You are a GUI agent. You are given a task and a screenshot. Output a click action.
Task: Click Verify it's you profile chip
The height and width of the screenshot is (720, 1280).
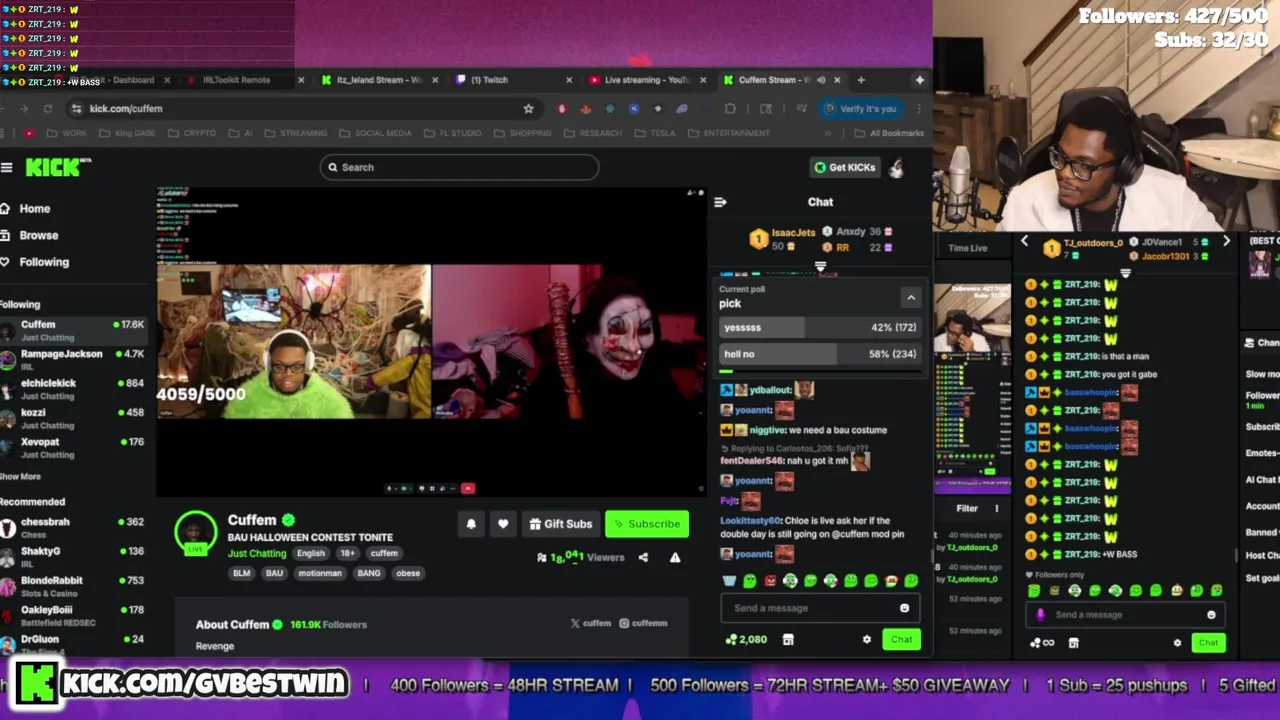(x=860, y=109)
